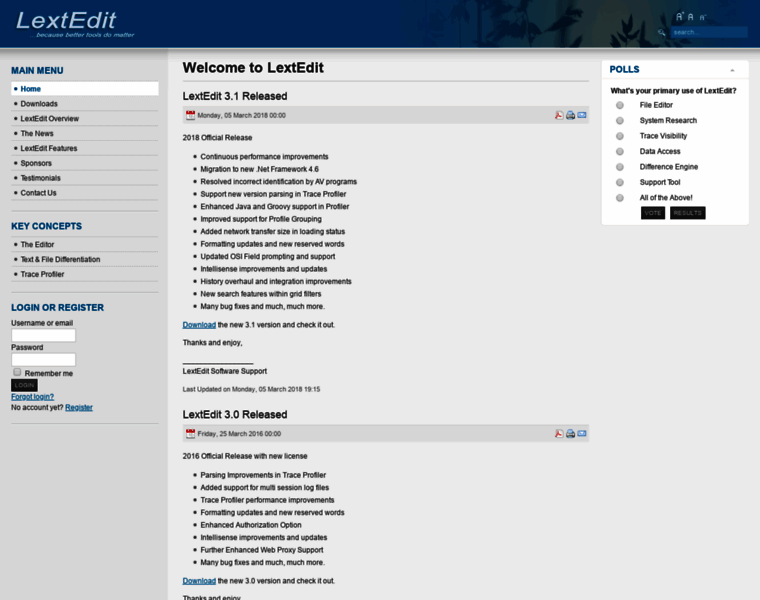This screenshot has height=600, width=760.
Task: Submit poll with Vote button
Action: click(x=652, y=213)
